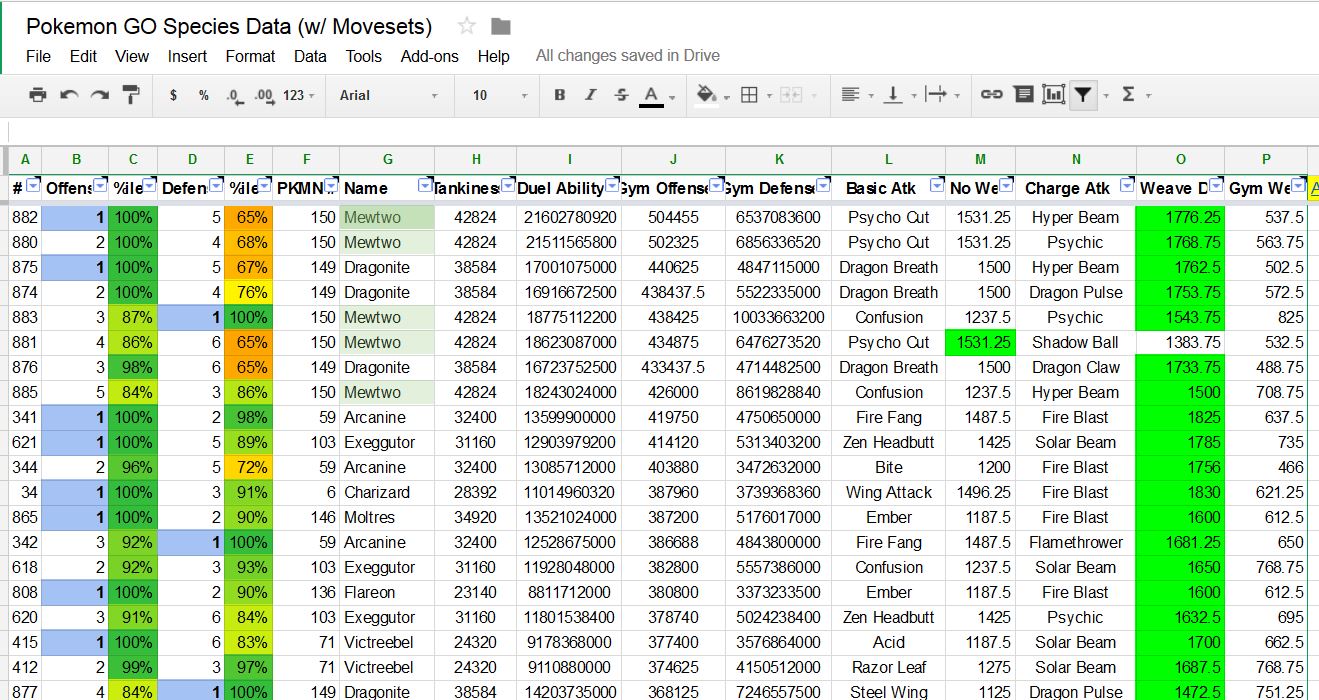1319x700 pixels.
Task: Rename the document title
Action: tap(229, 26)
